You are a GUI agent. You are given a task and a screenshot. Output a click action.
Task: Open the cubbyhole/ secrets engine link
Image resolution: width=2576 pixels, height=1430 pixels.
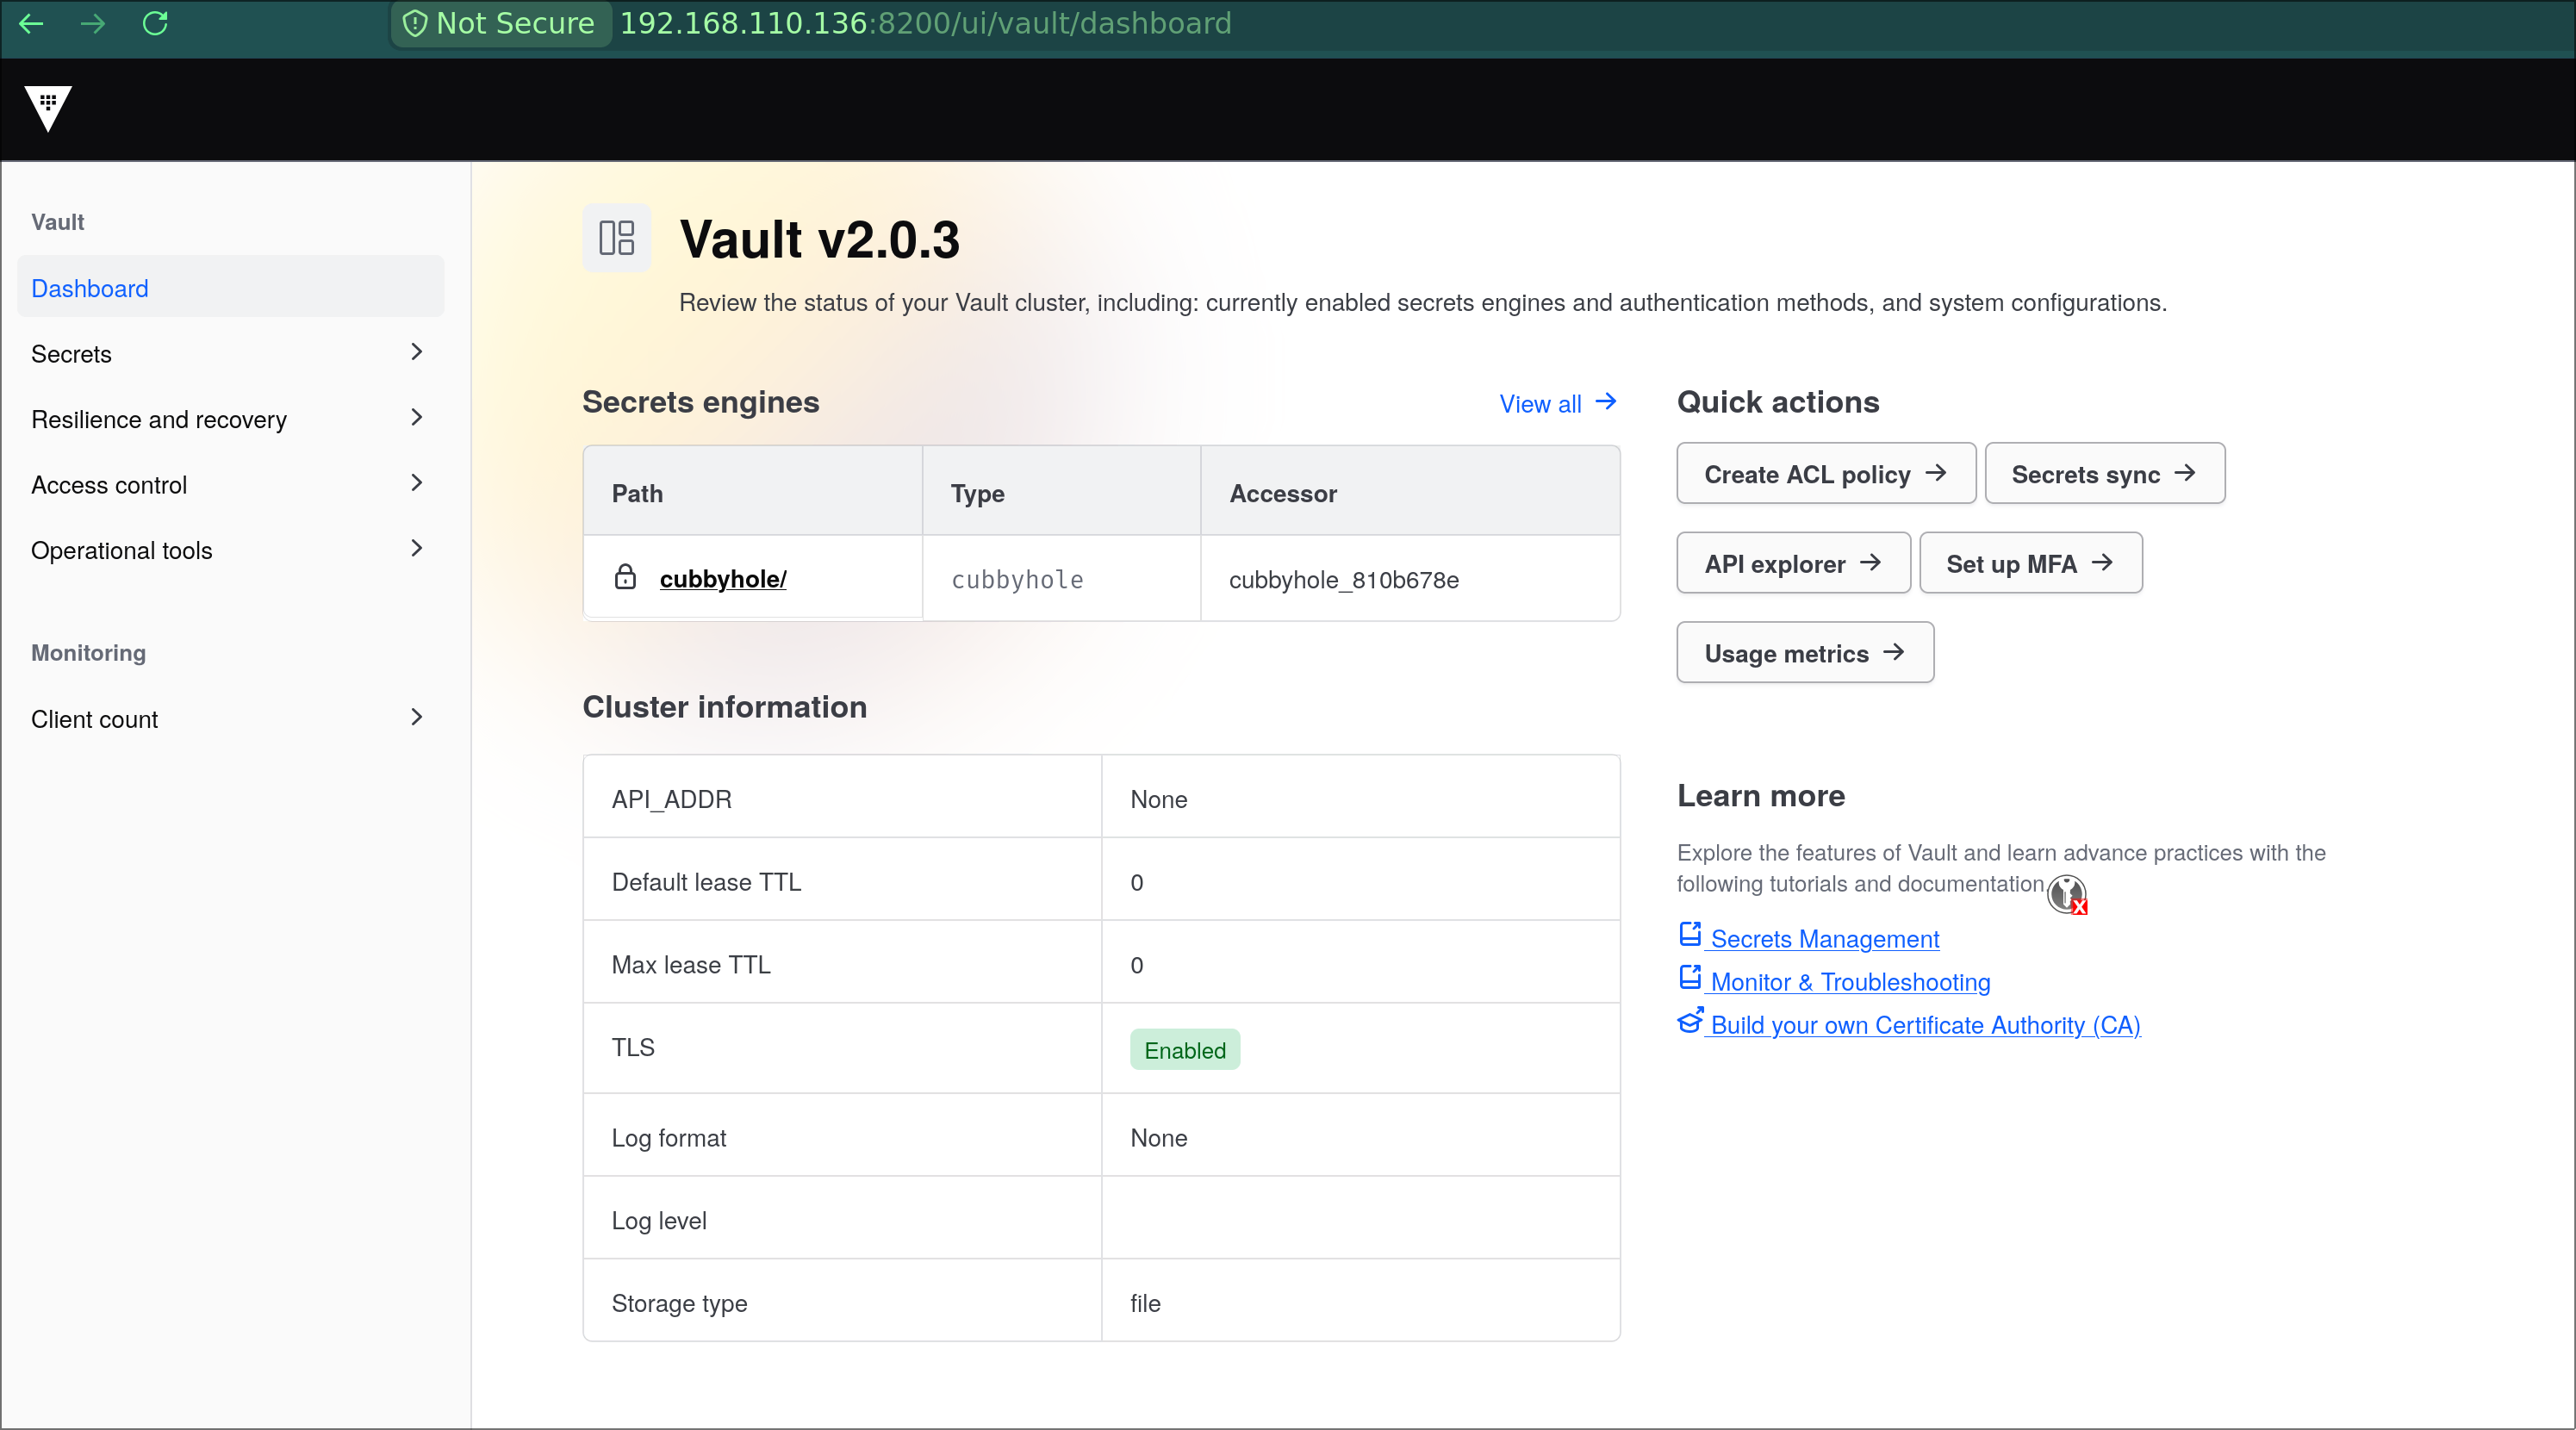723,578
